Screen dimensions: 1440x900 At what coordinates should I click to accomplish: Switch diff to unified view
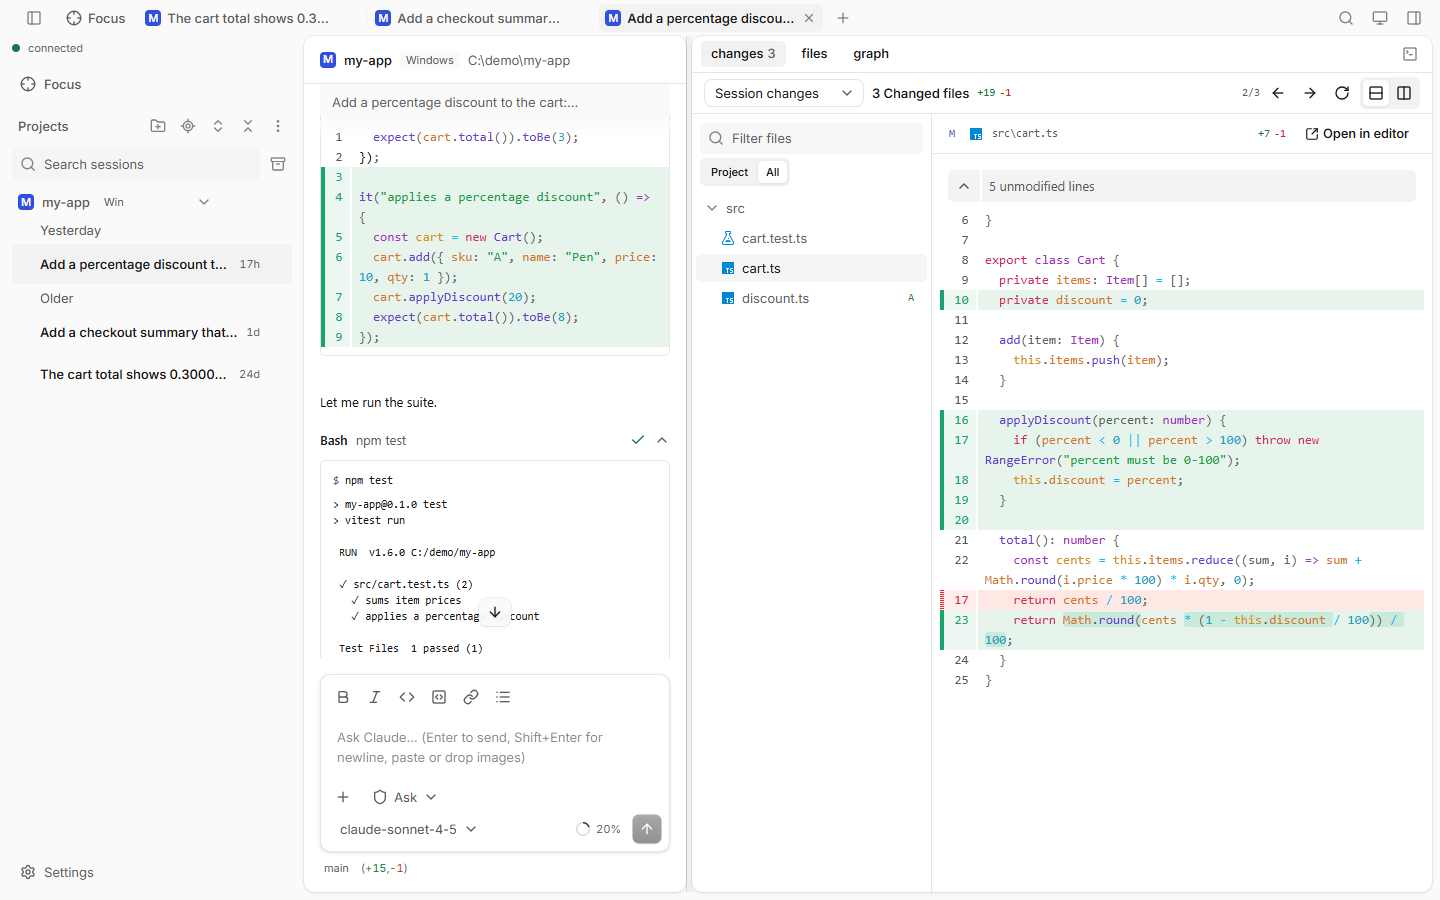click(x=1376, y=93)
